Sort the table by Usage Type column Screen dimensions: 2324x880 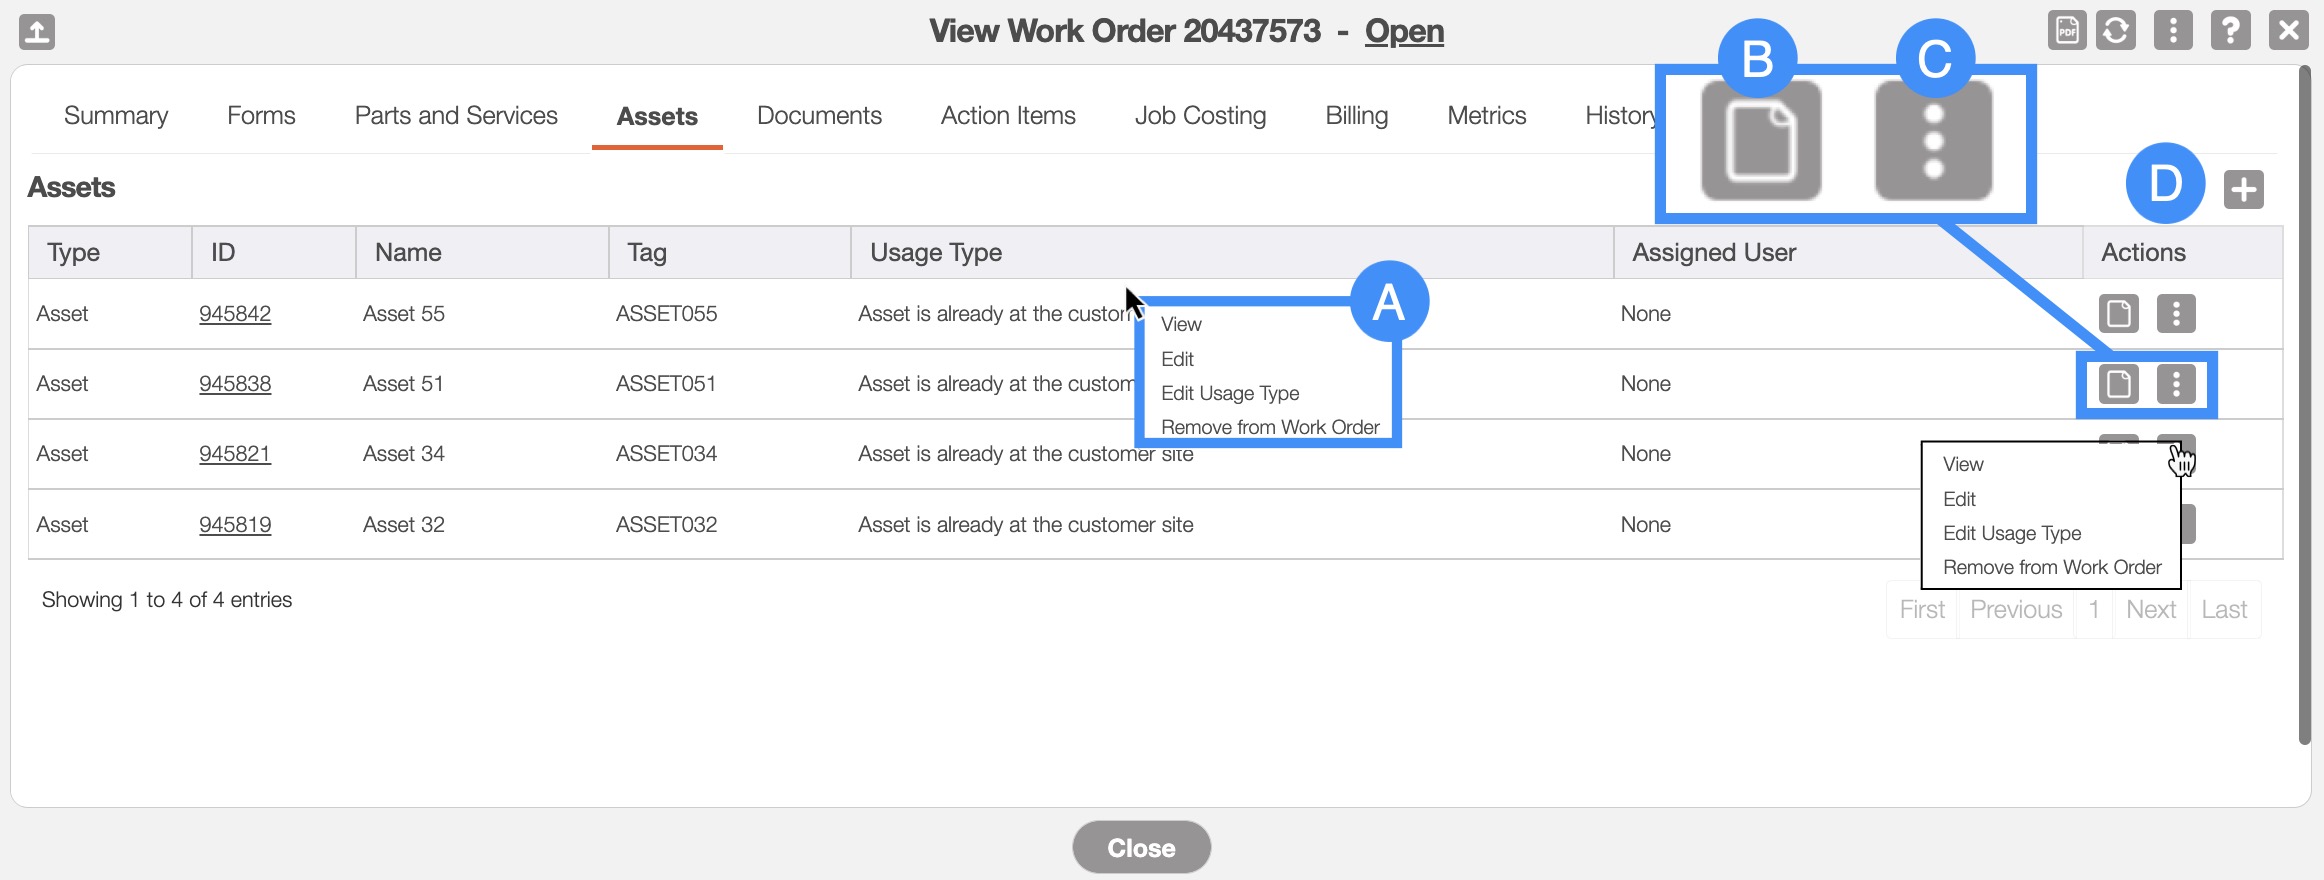[x=936, y=253]
